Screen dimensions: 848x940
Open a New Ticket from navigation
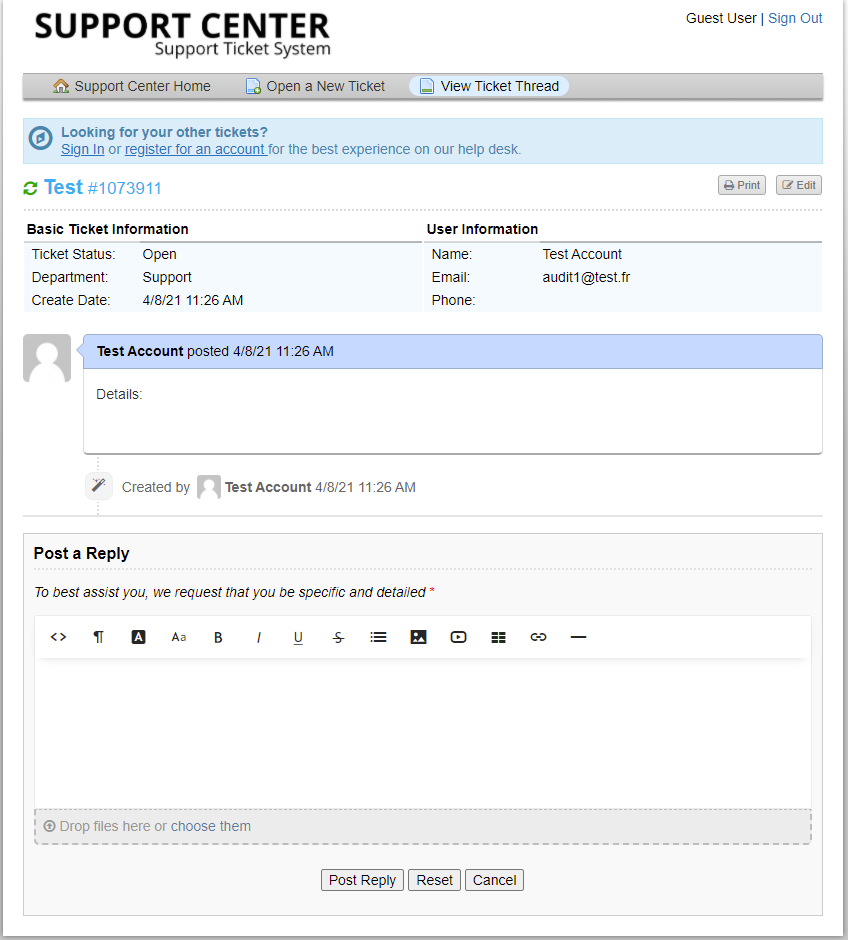(315, 86)
